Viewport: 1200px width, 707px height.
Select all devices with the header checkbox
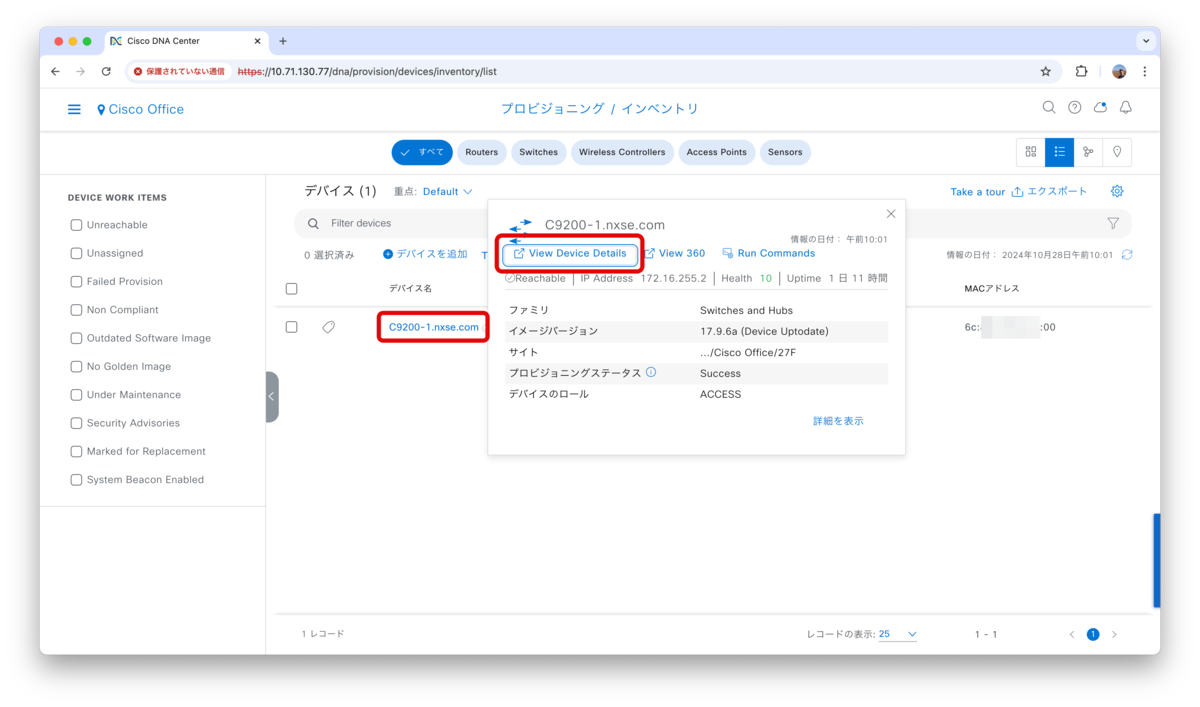(292, 289)
